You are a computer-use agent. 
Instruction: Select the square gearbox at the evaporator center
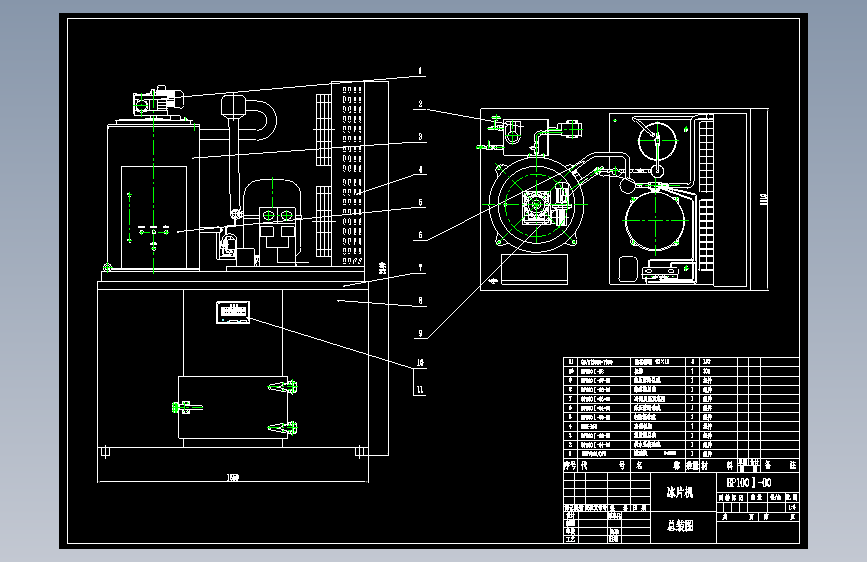tap(536, 206)
